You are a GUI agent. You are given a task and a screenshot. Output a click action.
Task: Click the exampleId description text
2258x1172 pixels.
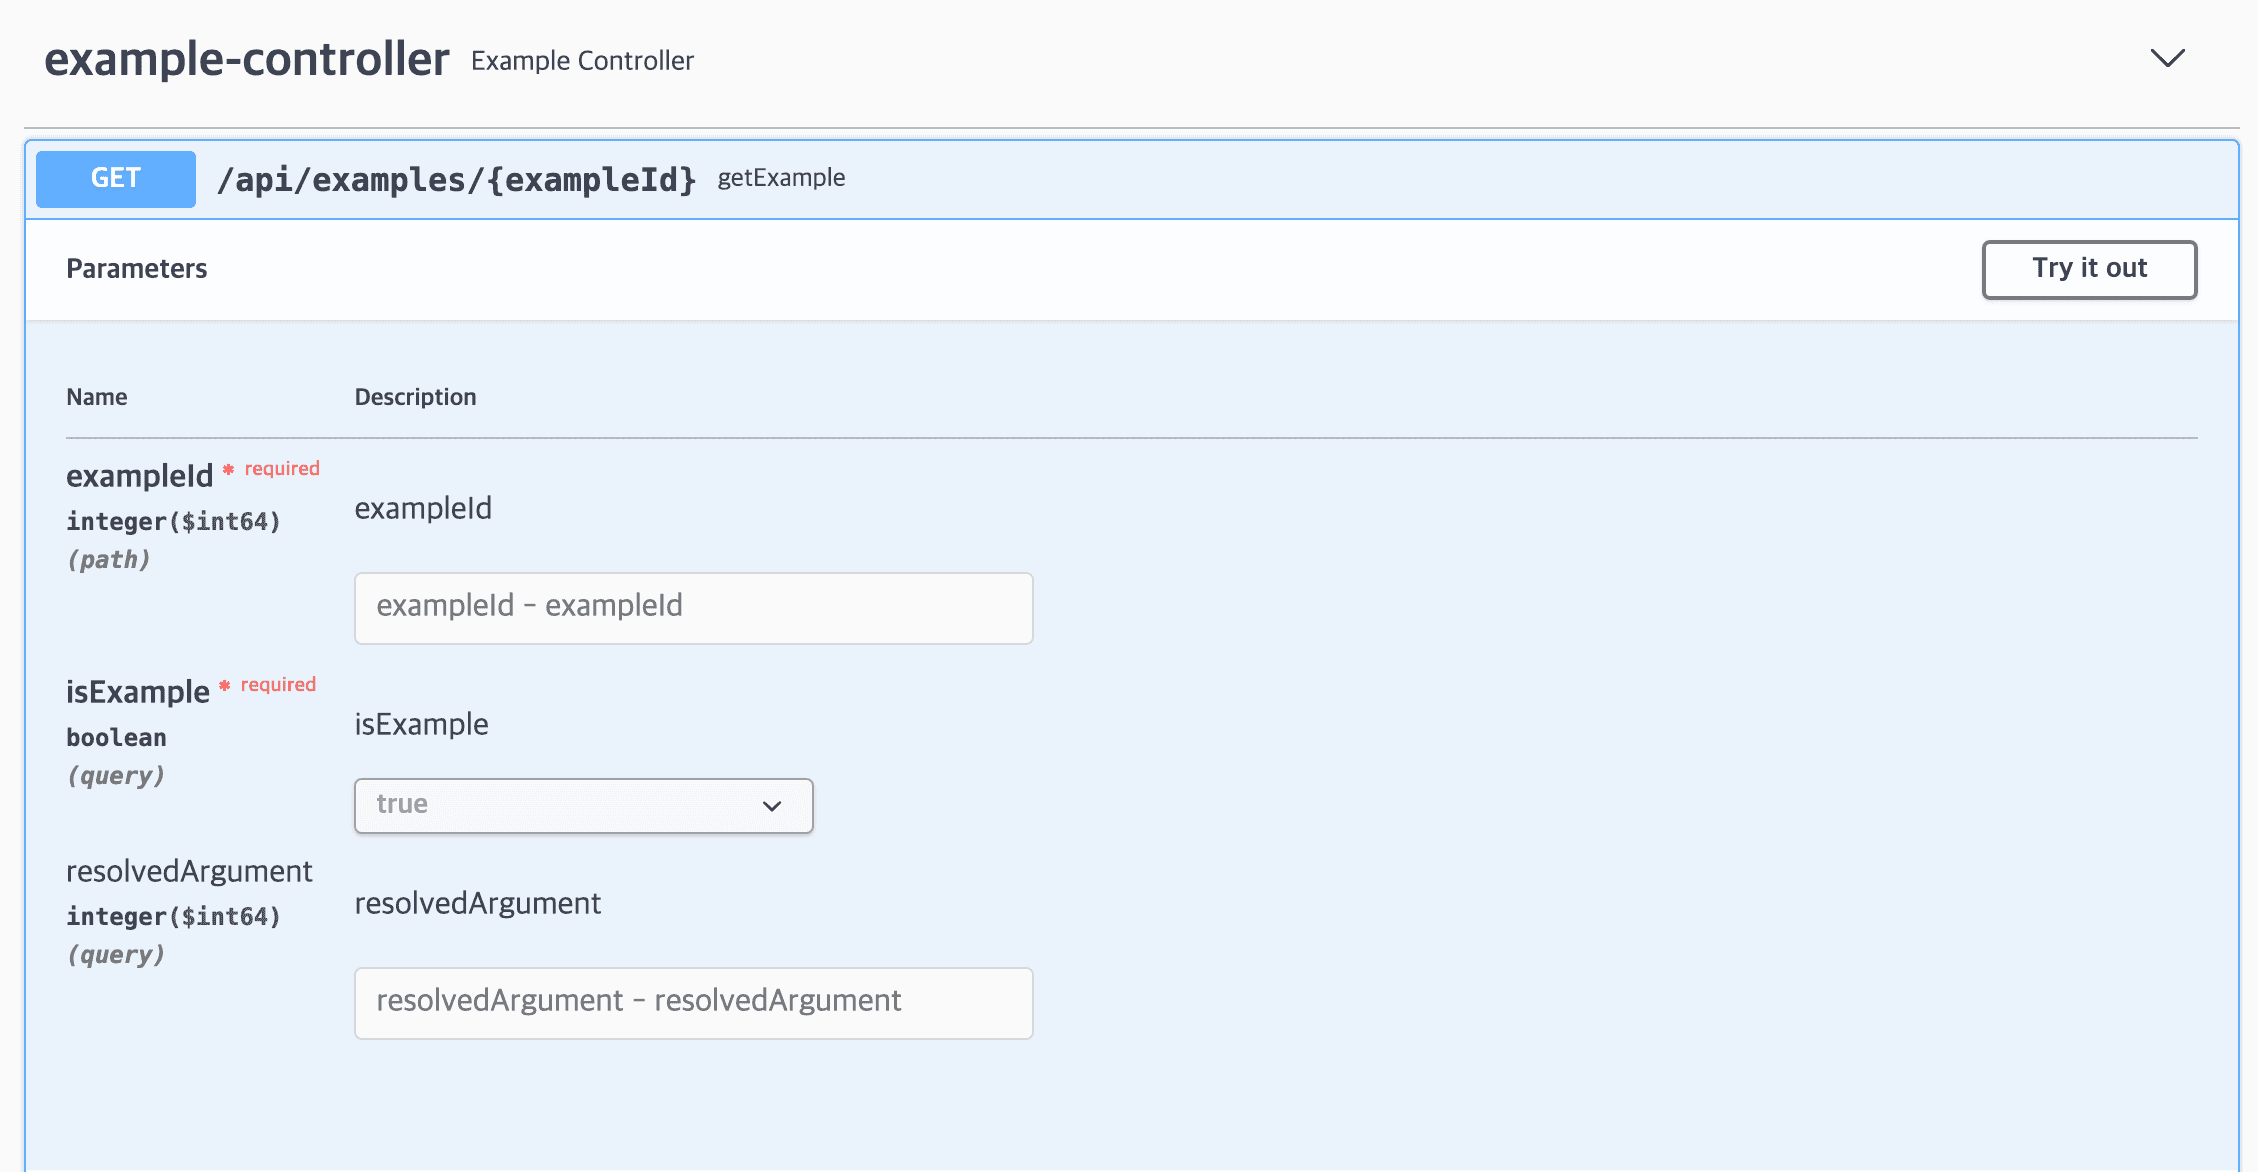tap(423, 508)
